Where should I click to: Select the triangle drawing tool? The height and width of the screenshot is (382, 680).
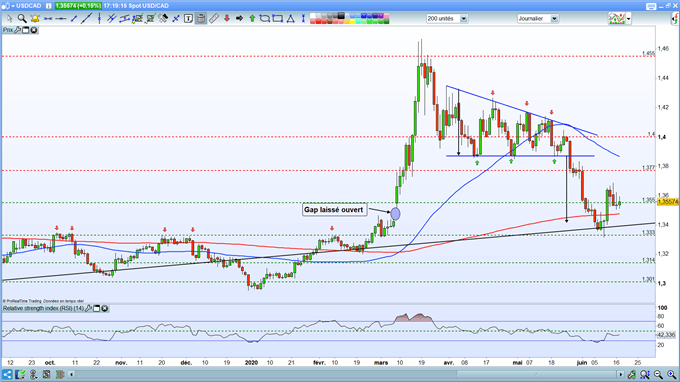point(291,18)
